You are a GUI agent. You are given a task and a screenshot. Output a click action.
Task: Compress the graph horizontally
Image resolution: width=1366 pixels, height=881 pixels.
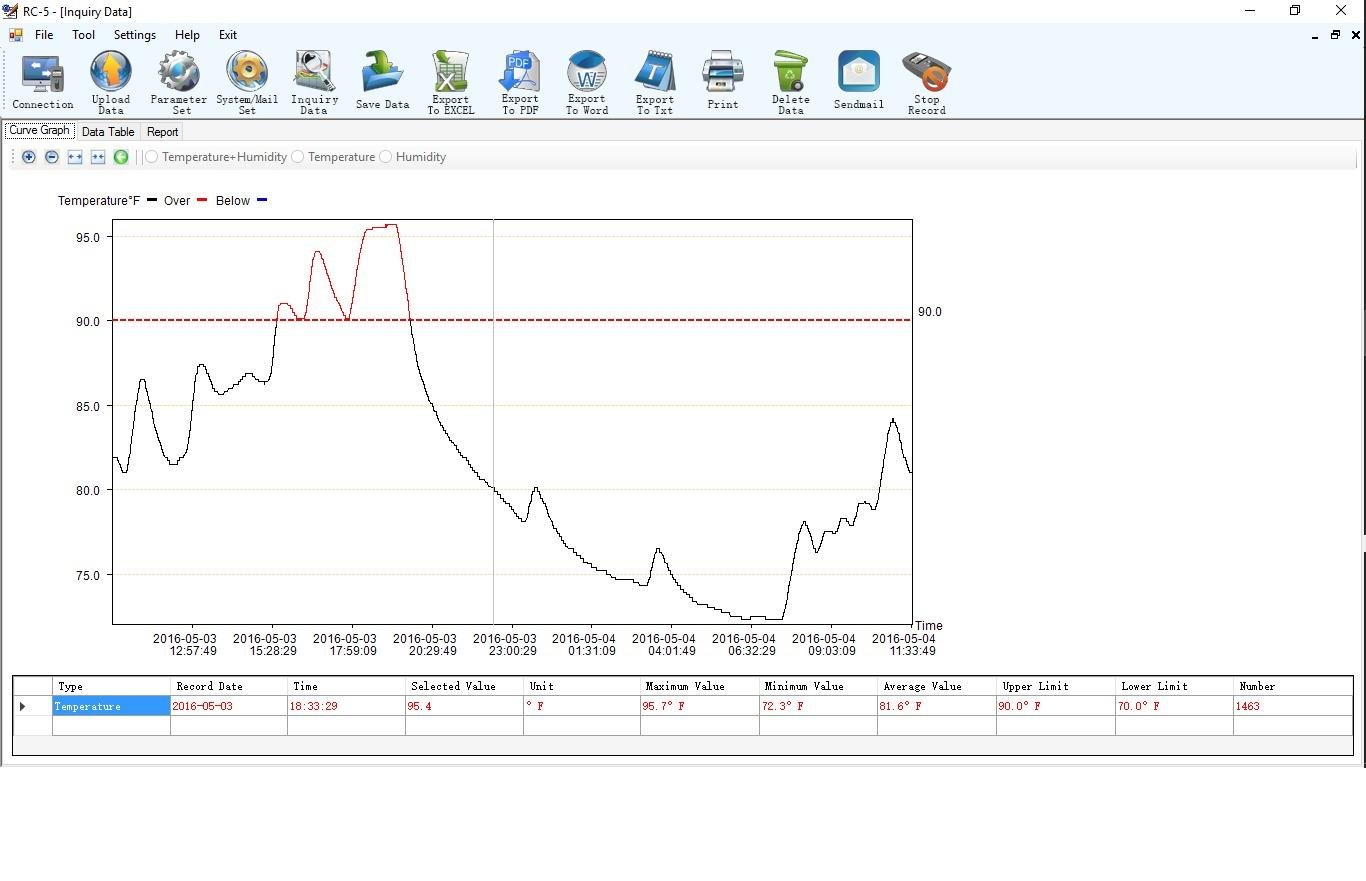(x=98, y=157)
